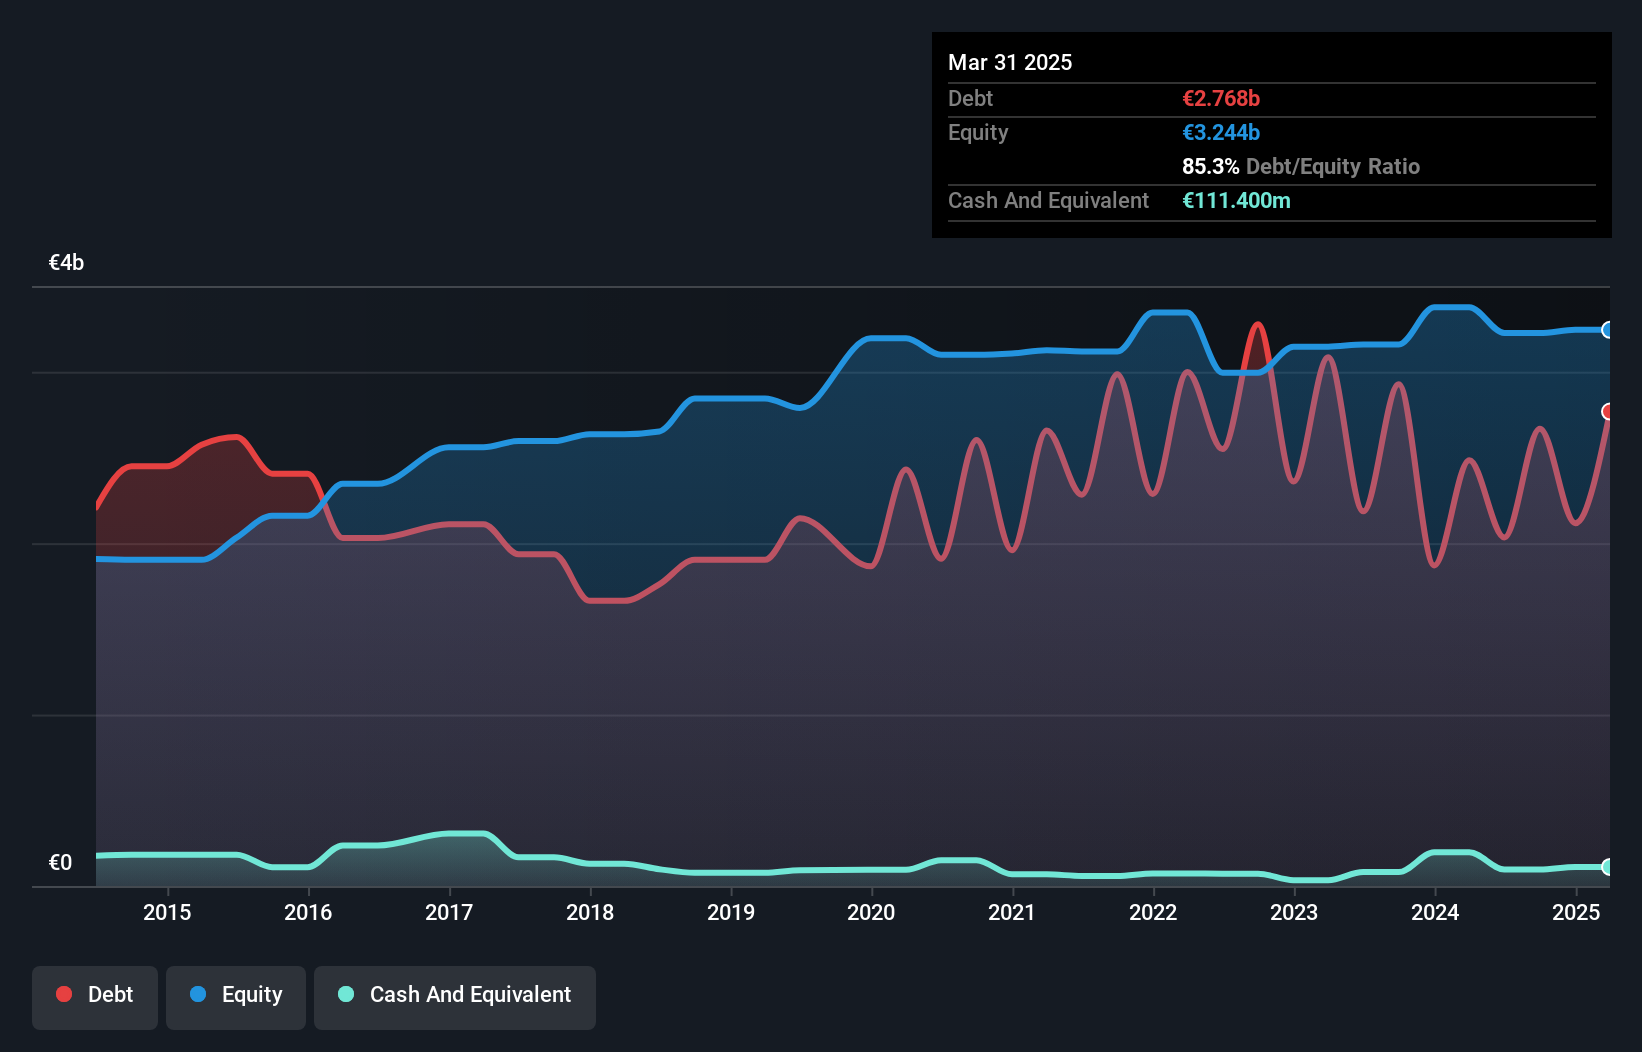The height and width of the screenshot is (1052, 1642).
Task: Click the red dot icon in Debt legend
Action: pos(64,994)
